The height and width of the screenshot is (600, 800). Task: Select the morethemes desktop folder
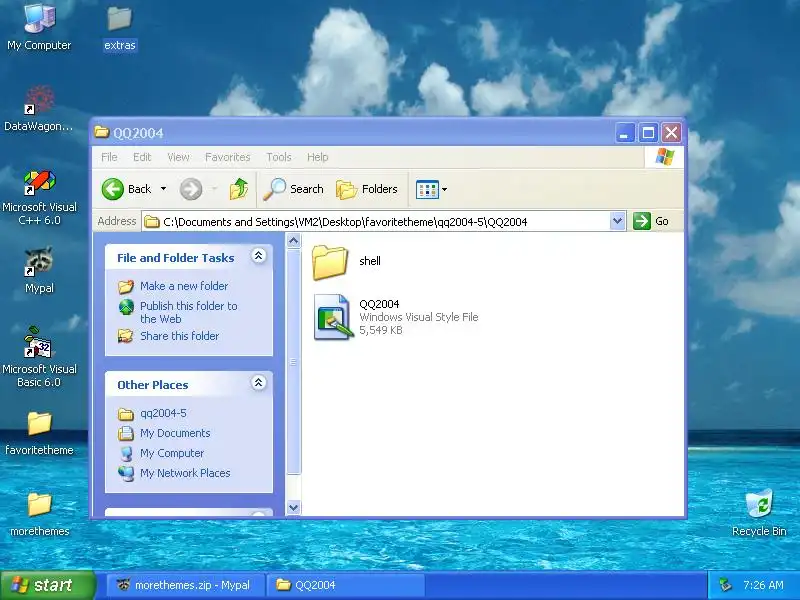(x=39, y=514)
